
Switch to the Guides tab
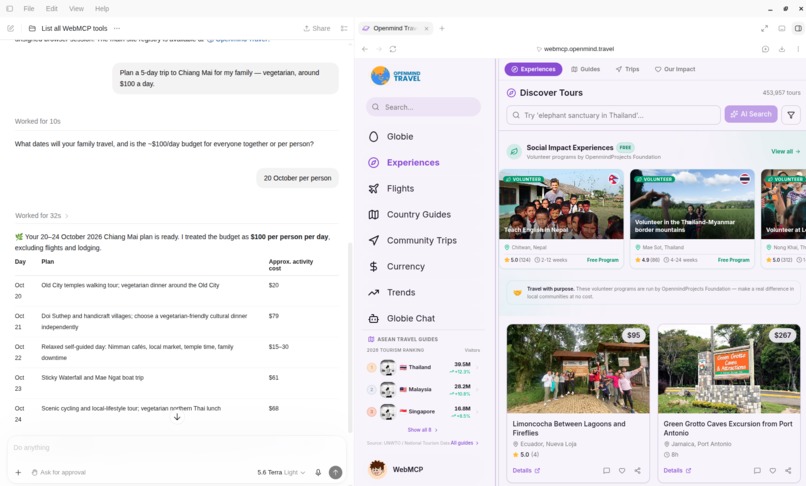click(585, 69)
